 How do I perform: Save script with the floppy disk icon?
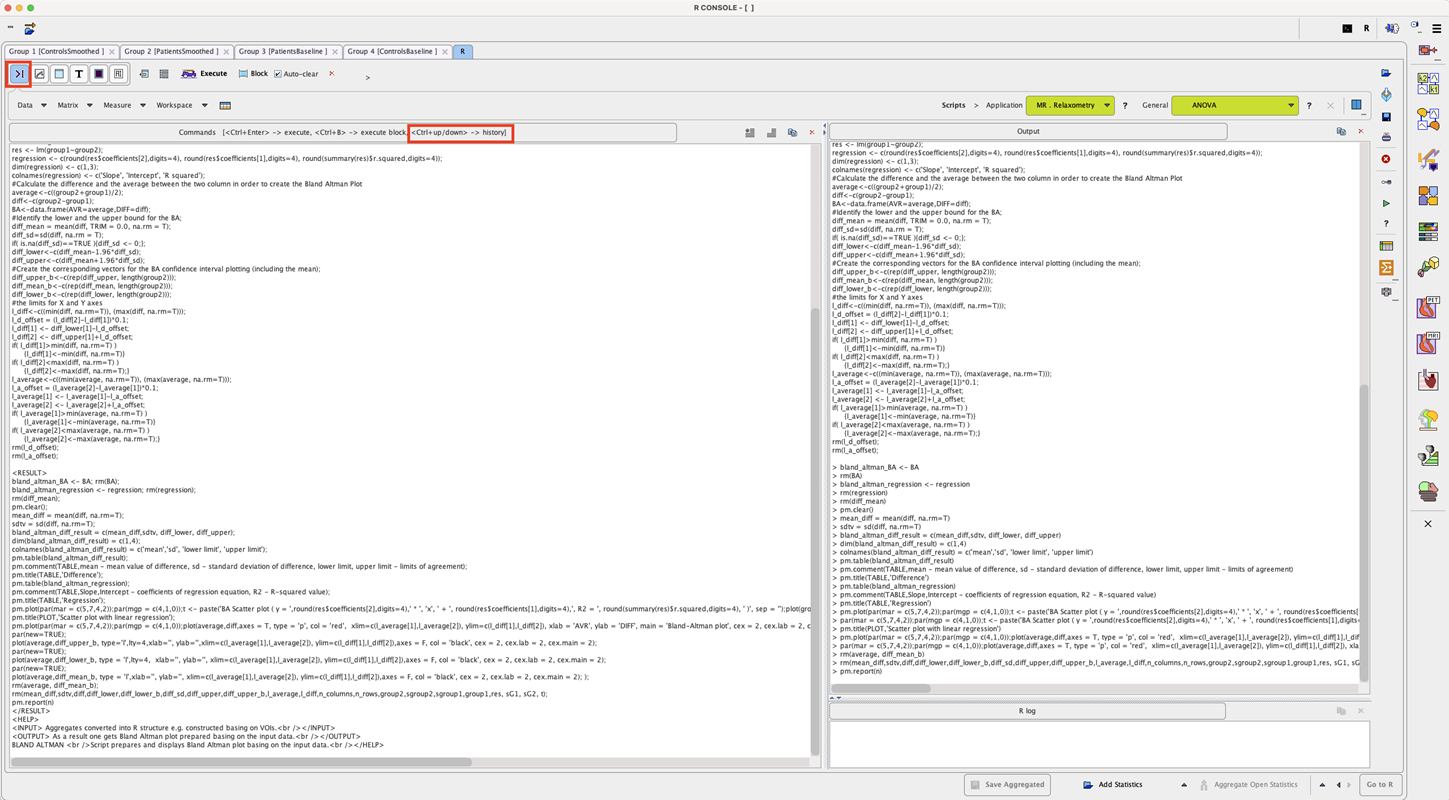pyautogui.click(x=1386, y=117)
